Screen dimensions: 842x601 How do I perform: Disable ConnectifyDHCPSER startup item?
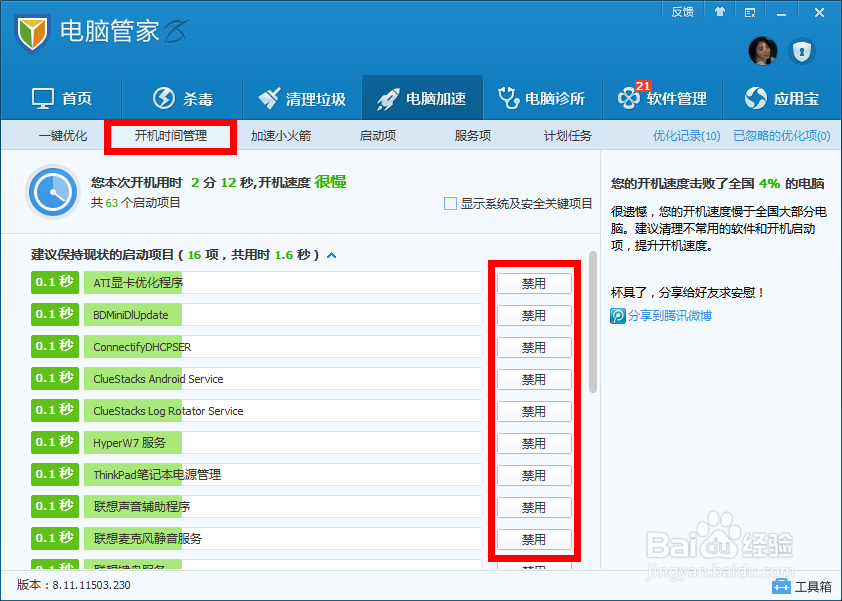534,347
